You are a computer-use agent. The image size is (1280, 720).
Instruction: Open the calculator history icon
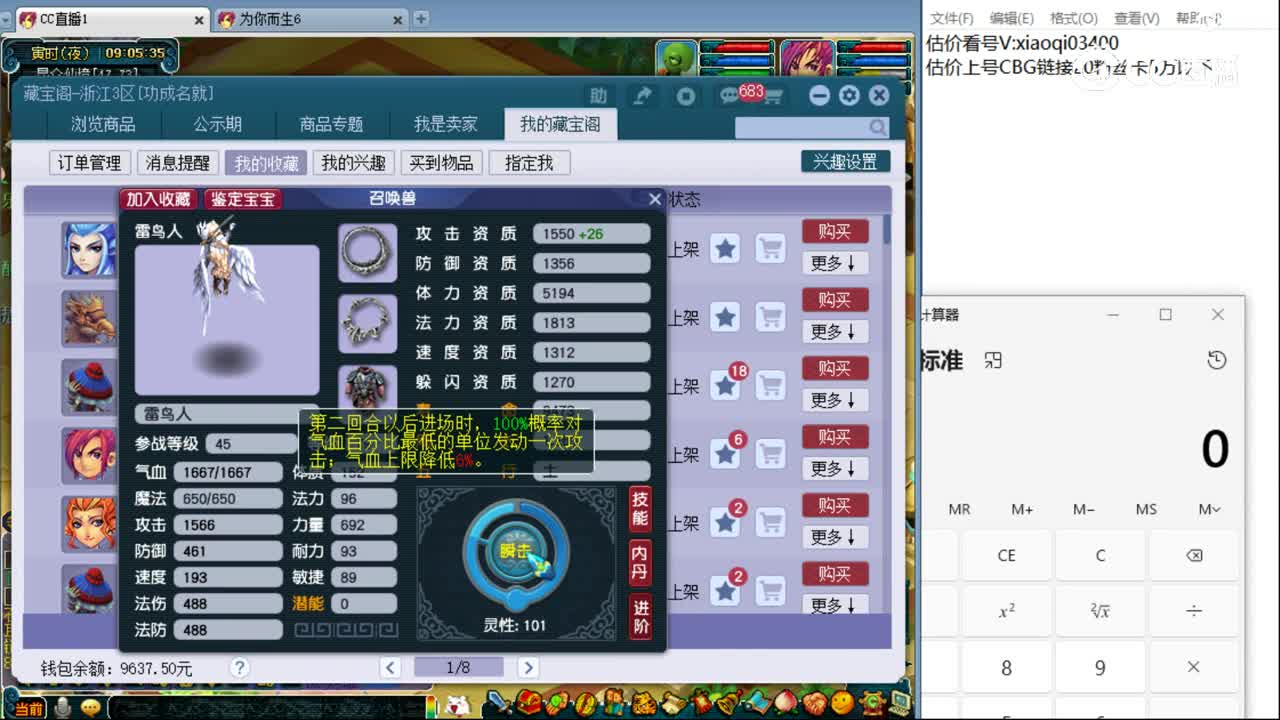tap(1217, 358)
